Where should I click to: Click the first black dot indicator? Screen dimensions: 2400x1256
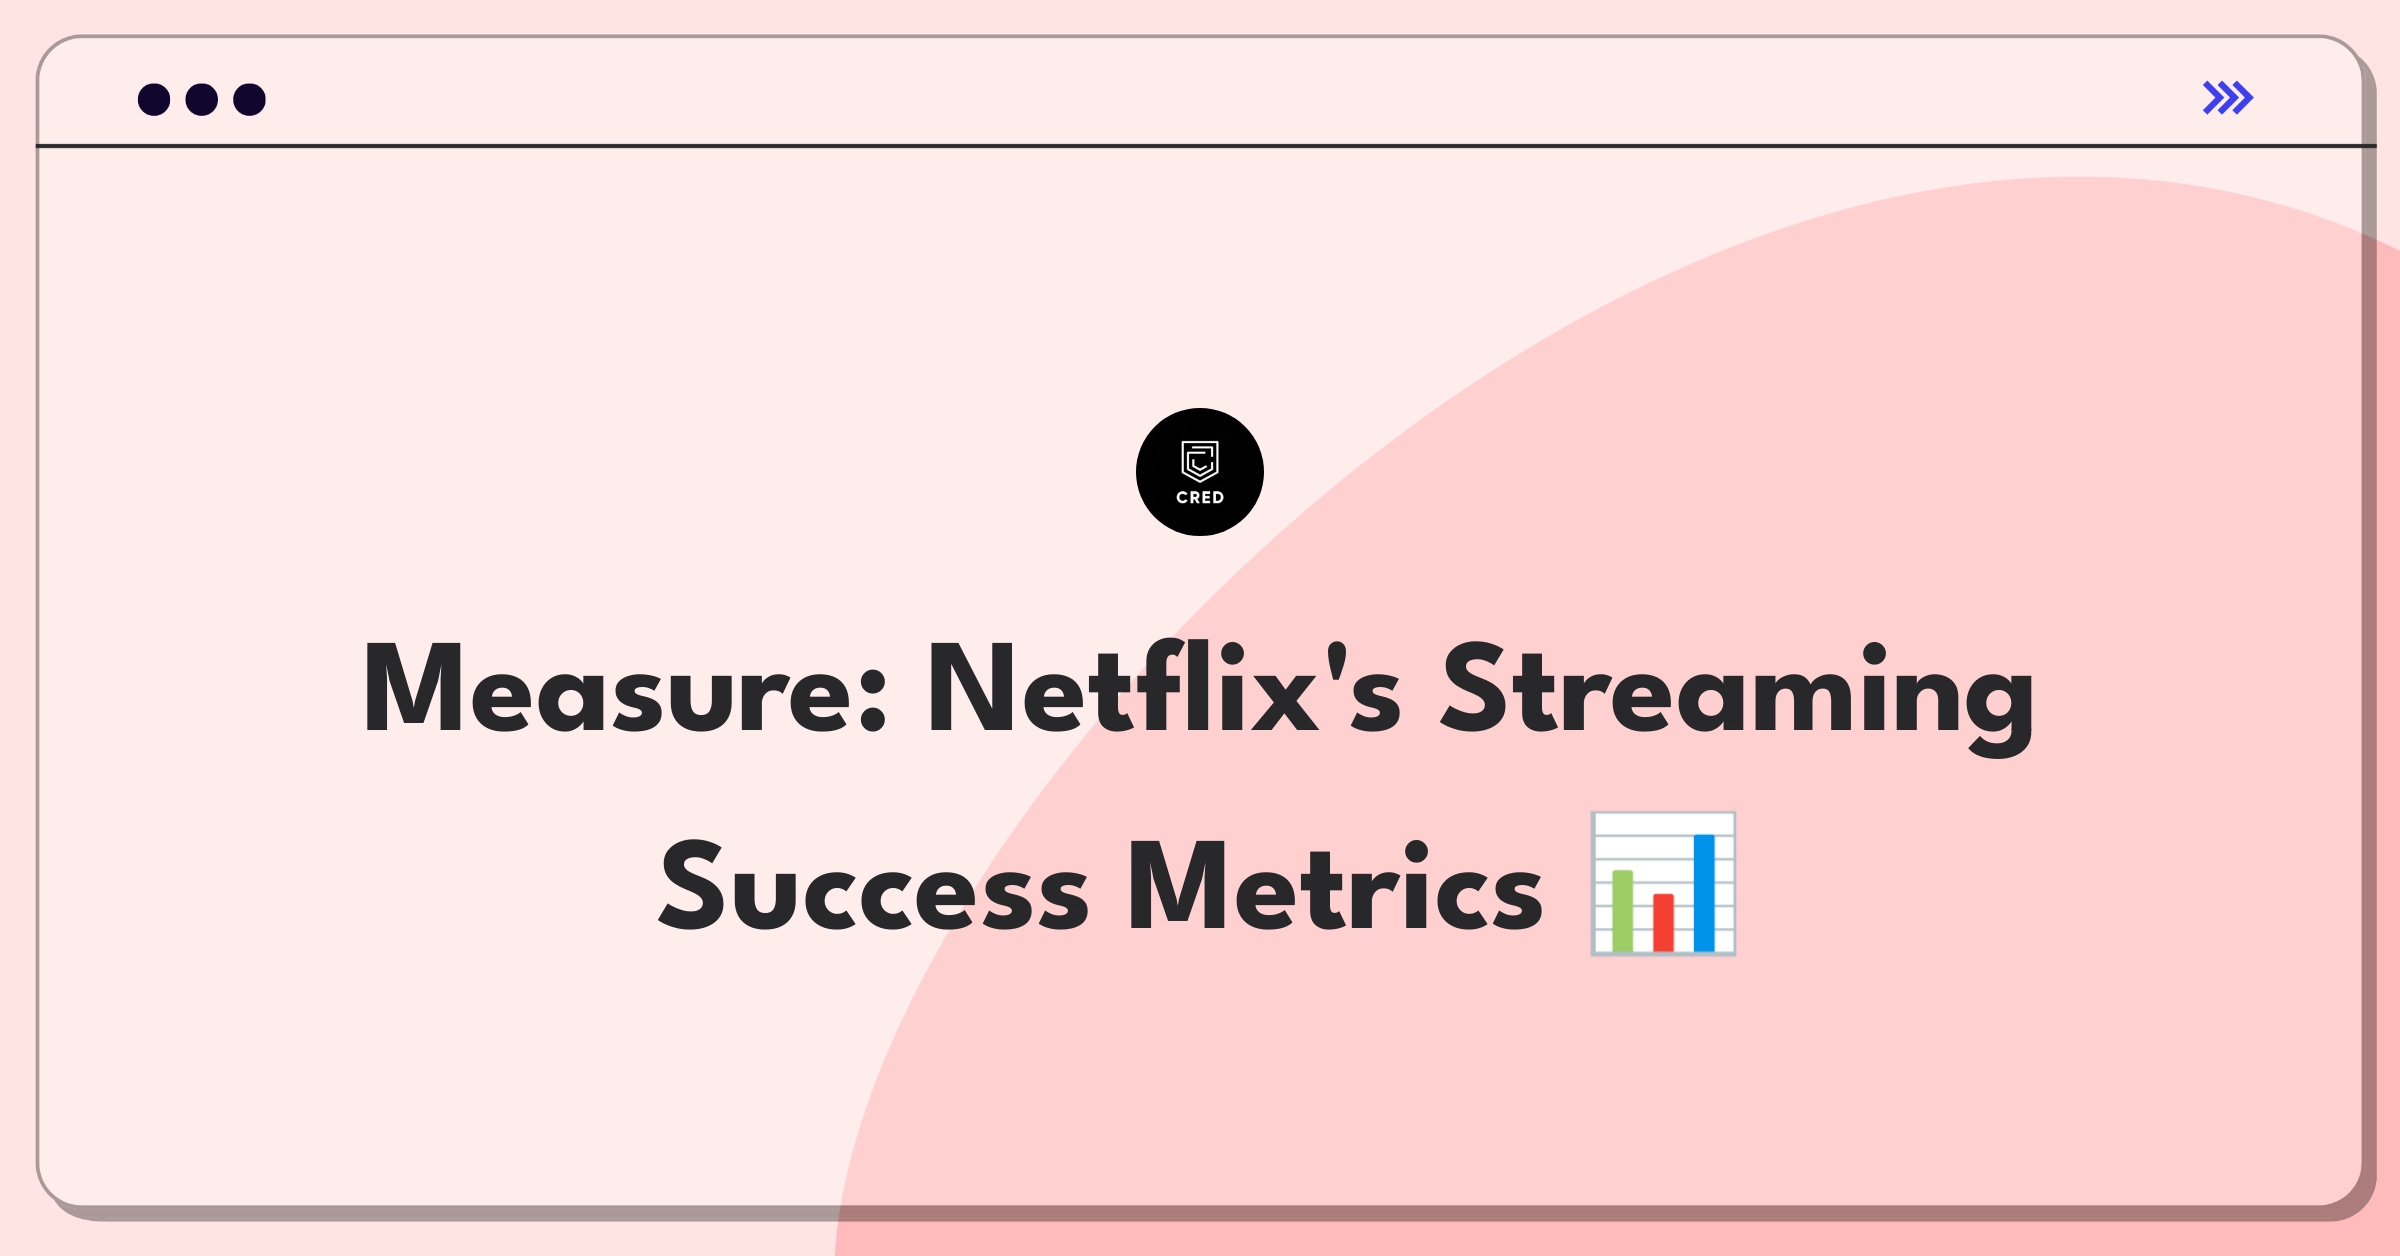(x=149, y=100)
